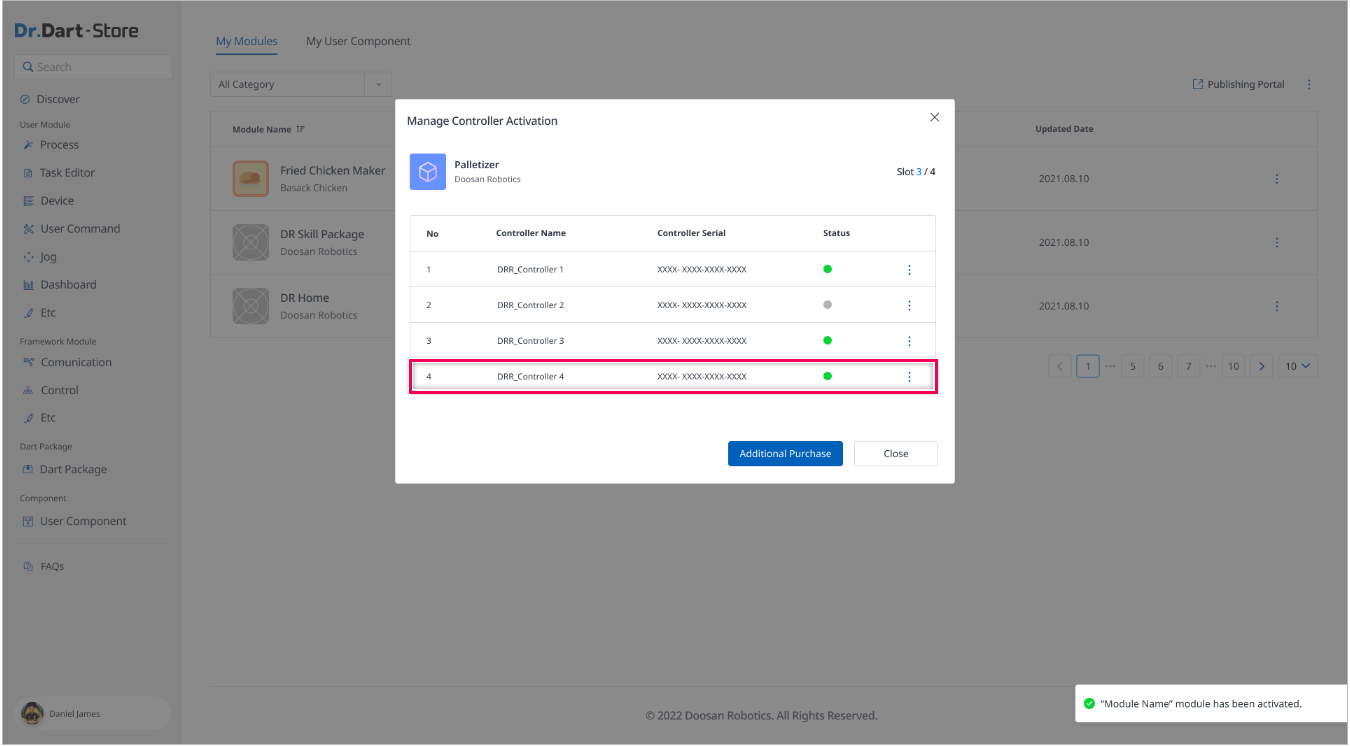The image size is (1350, 746).
Task: Click gray status dot of DRR_Controller 2
Action: (827, 305)
